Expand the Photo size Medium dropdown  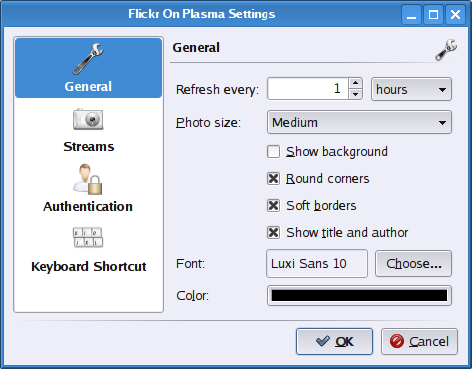click(359, 122)
